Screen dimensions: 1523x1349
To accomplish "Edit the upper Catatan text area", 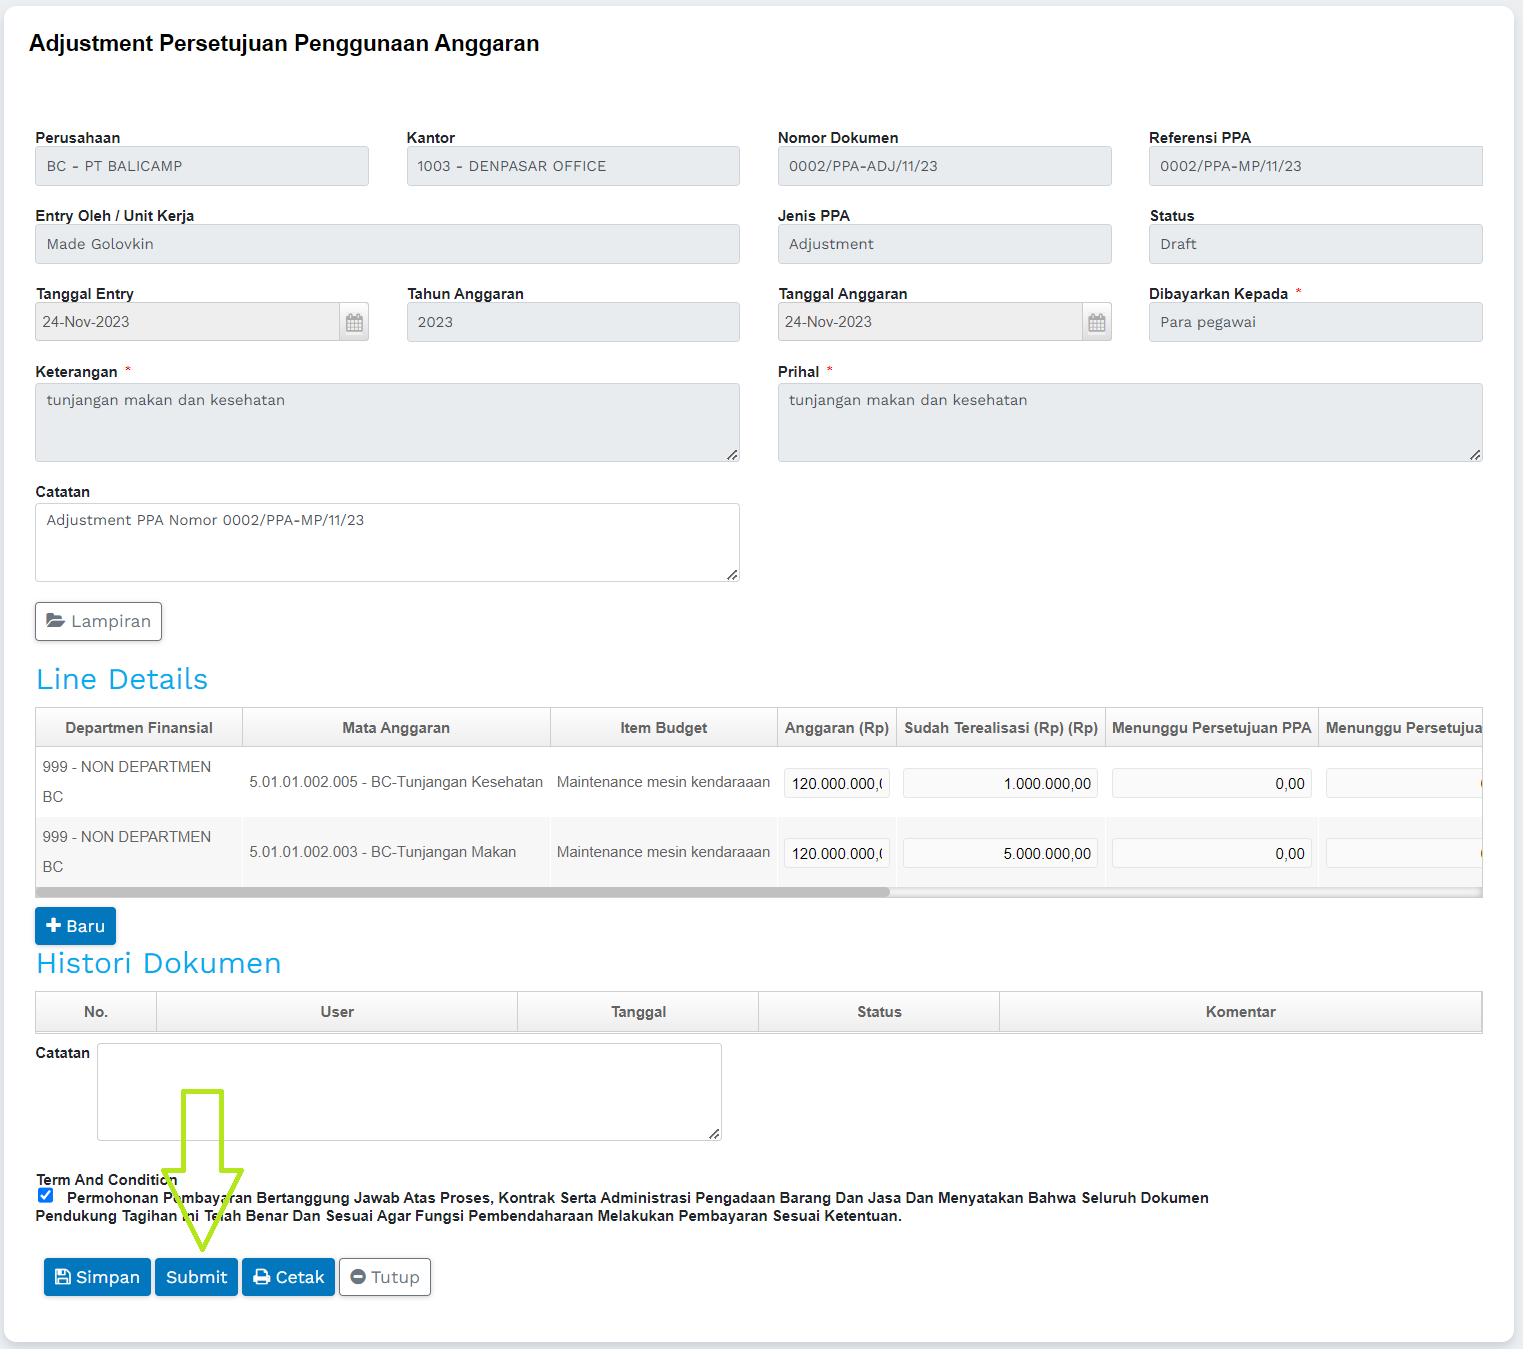I will (387, 542).
